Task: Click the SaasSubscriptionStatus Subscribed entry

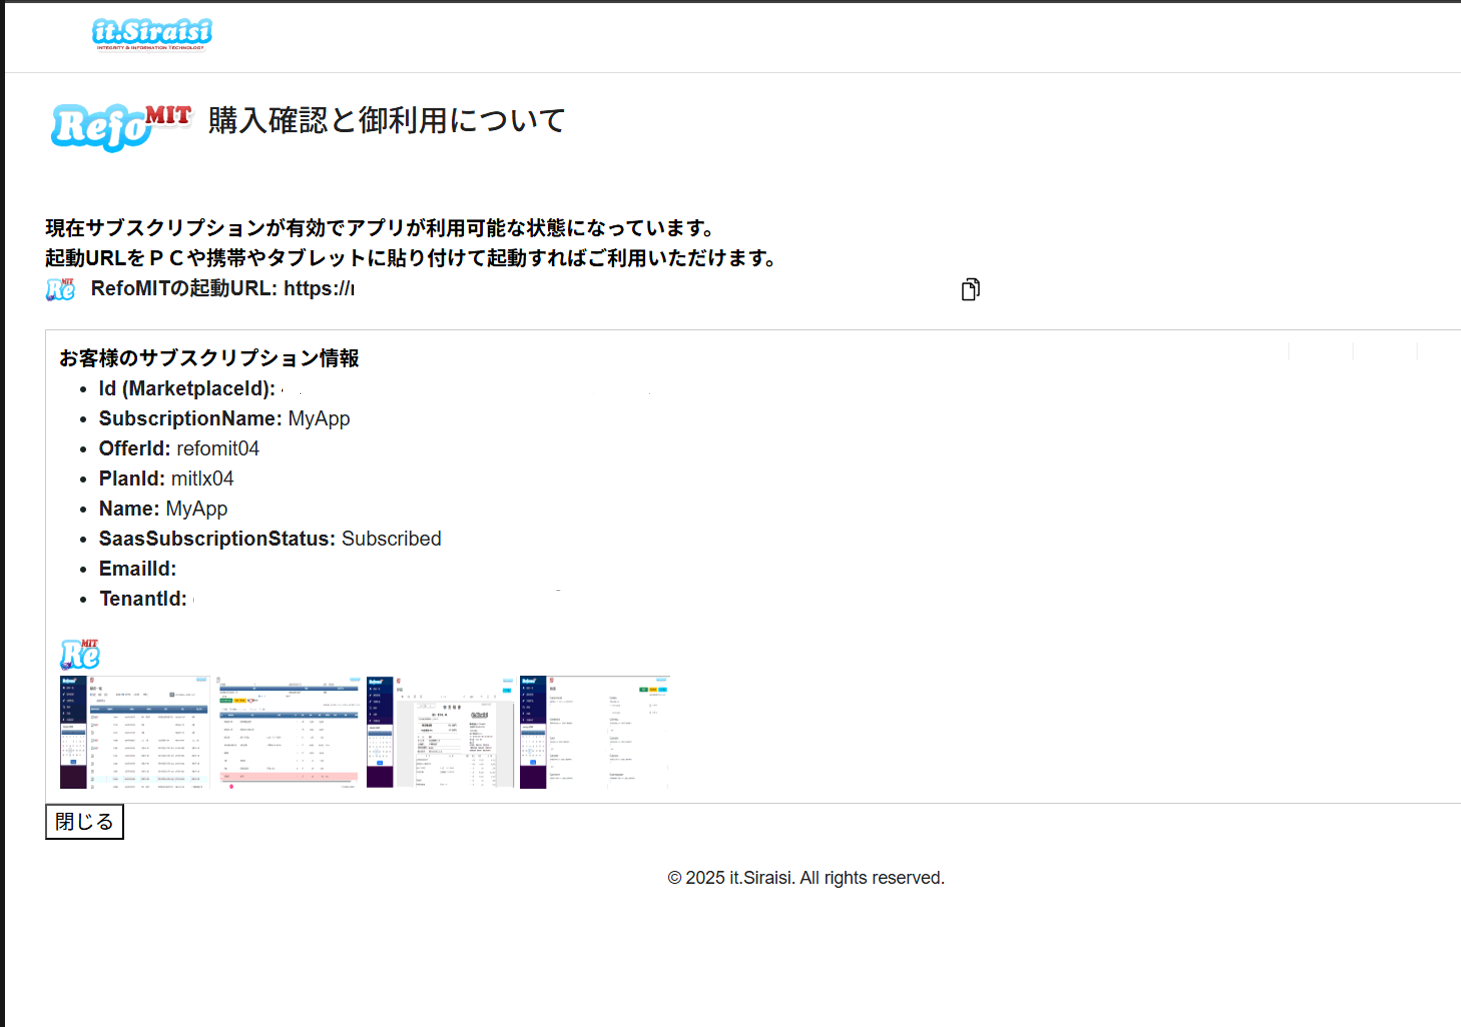Action: pyautogui.click(x=270, y=539)
